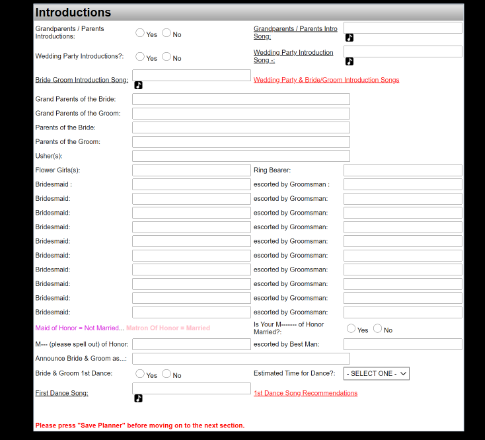Click the Wedding Party Introduction Song label link
485x440 pixels.
click(x=293, y=56)
